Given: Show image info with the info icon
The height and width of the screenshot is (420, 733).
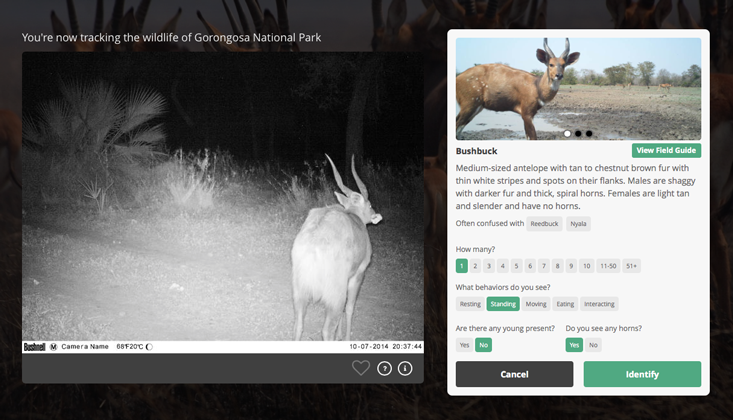Looking at the screenshot, I should coord(405,368).
